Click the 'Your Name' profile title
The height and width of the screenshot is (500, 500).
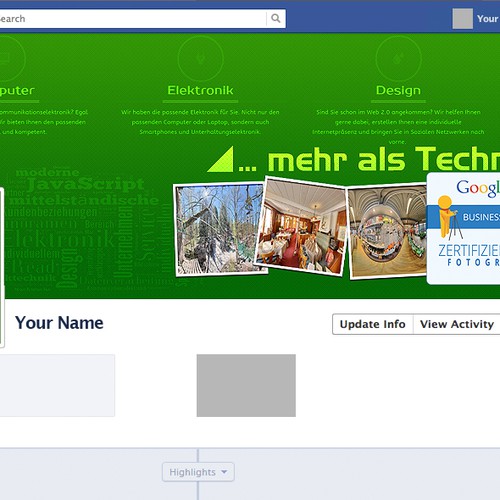(59, 323)
